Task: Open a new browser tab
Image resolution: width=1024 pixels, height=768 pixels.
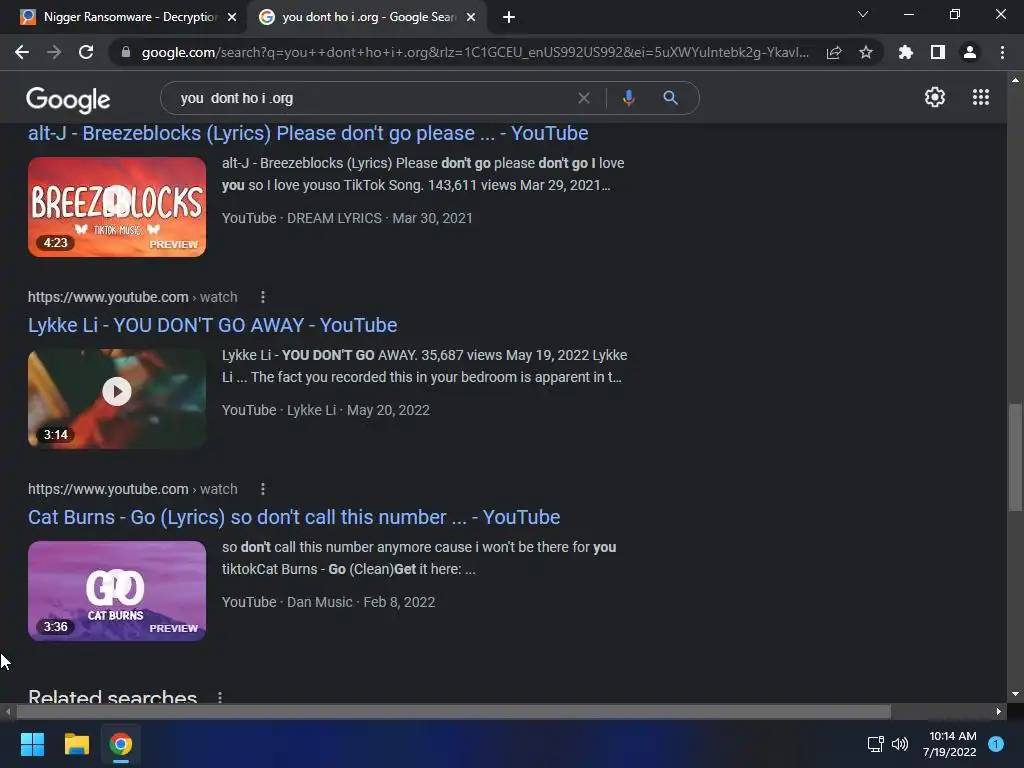Action: point(509,18)
